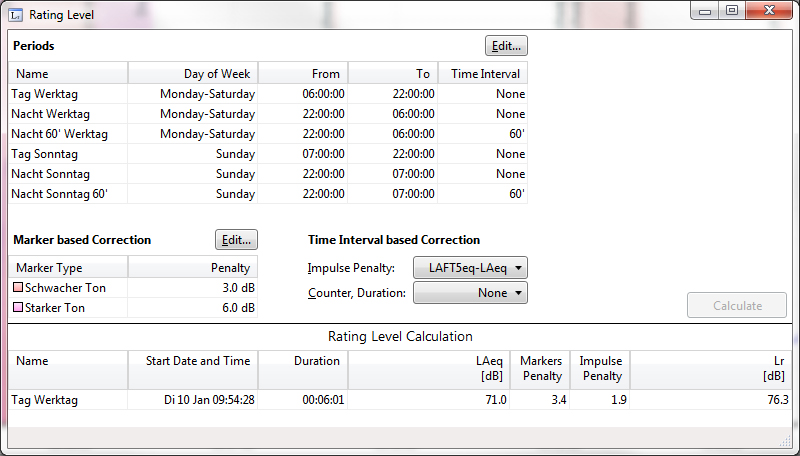Open the Impulse Penalty dropdown

tap(469, 267)
